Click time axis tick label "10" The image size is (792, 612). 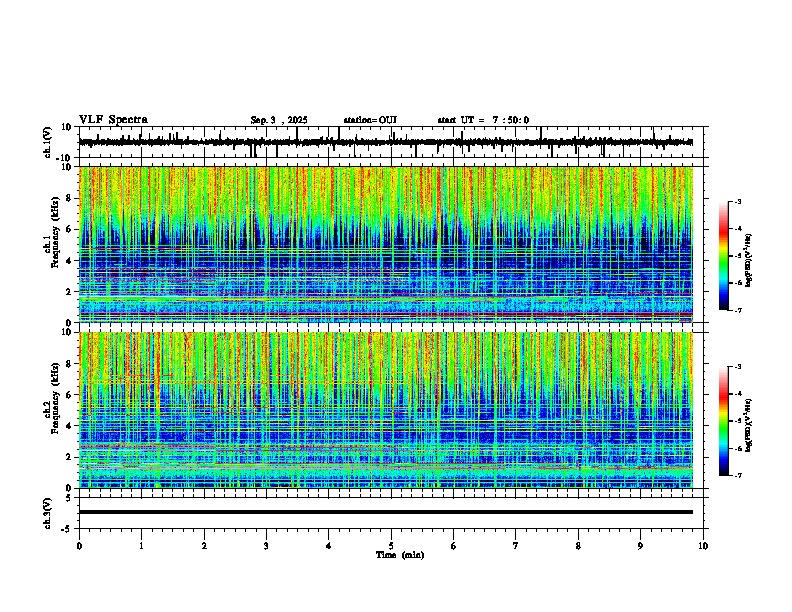(x=703, y=546)
